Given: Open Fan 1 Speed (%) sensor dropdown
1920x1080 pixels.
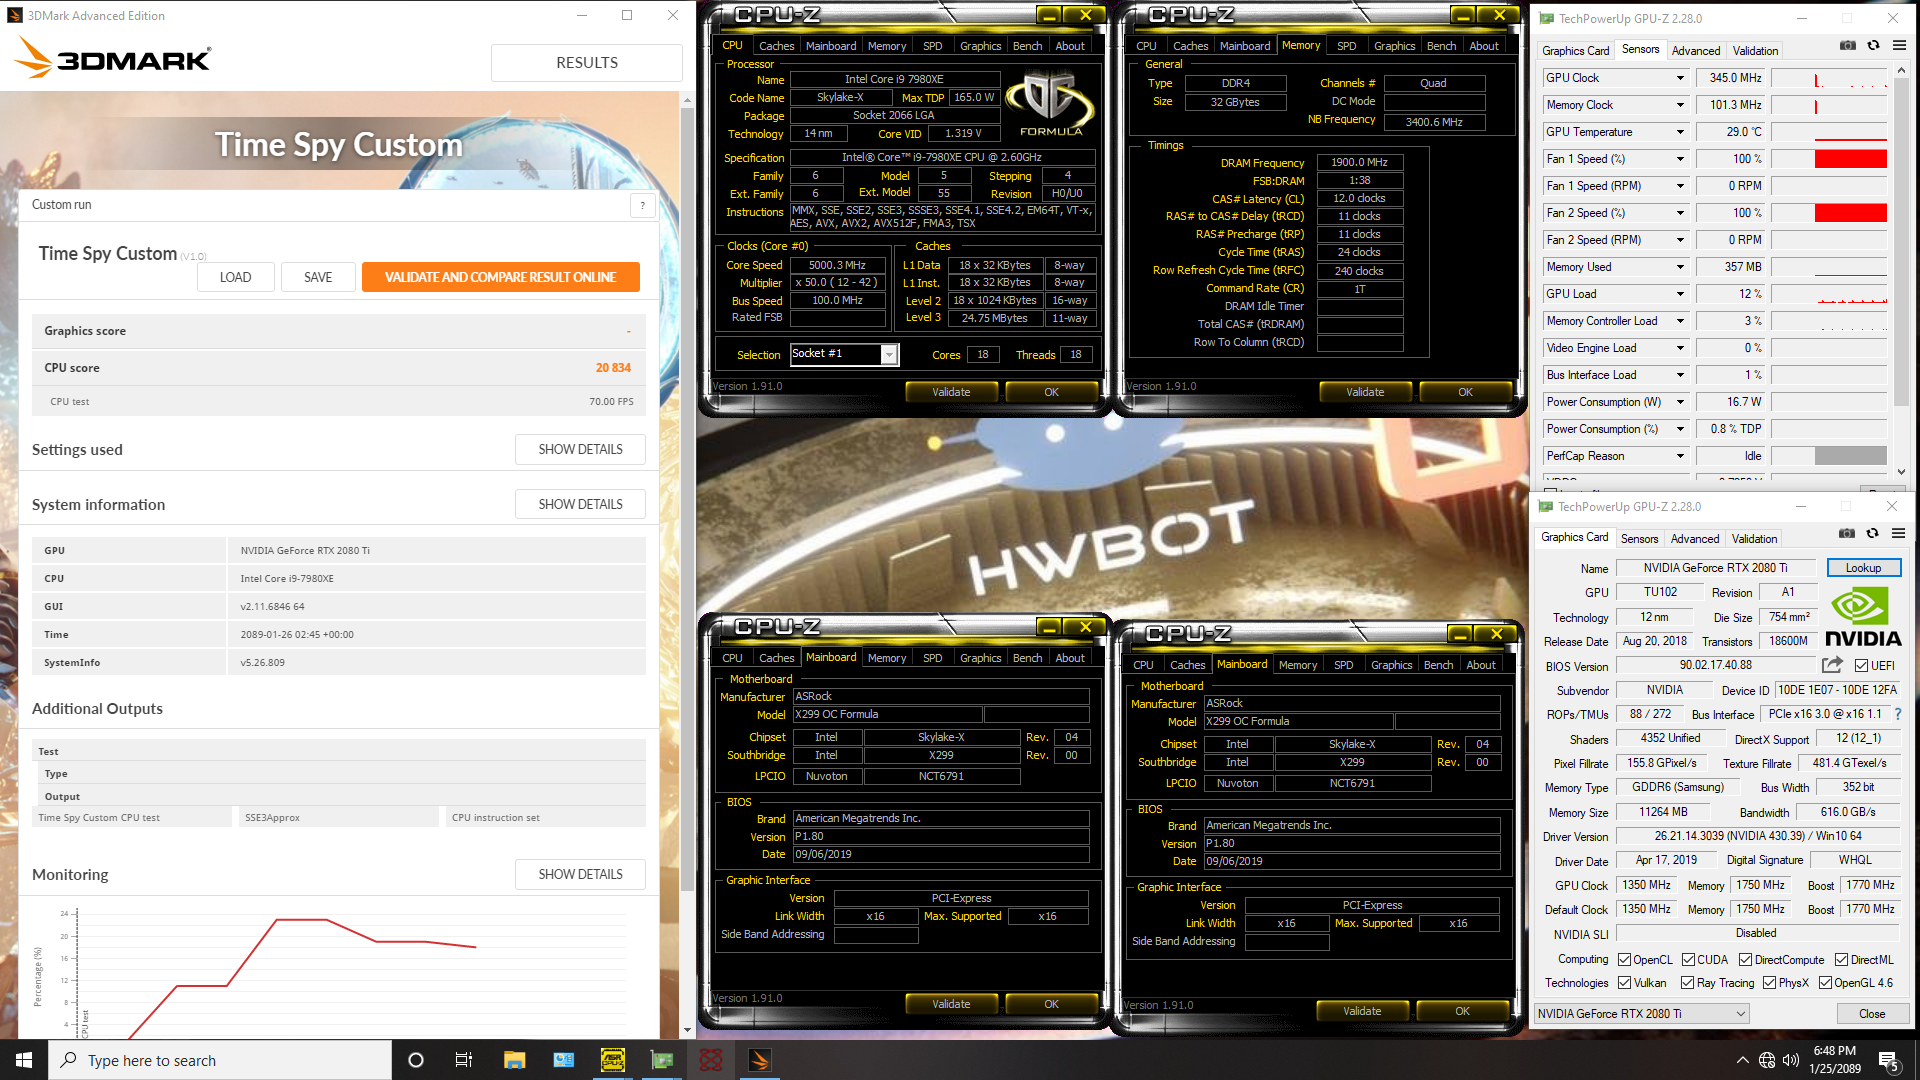Looking at the screenshot, I should pyautogui.click(x=1680, y=159).
